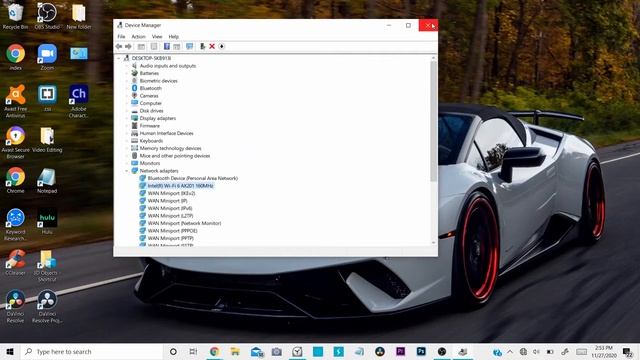Expand the Bluetooth category arrow
Screen dimensions: 640x360
coord(127,88)
